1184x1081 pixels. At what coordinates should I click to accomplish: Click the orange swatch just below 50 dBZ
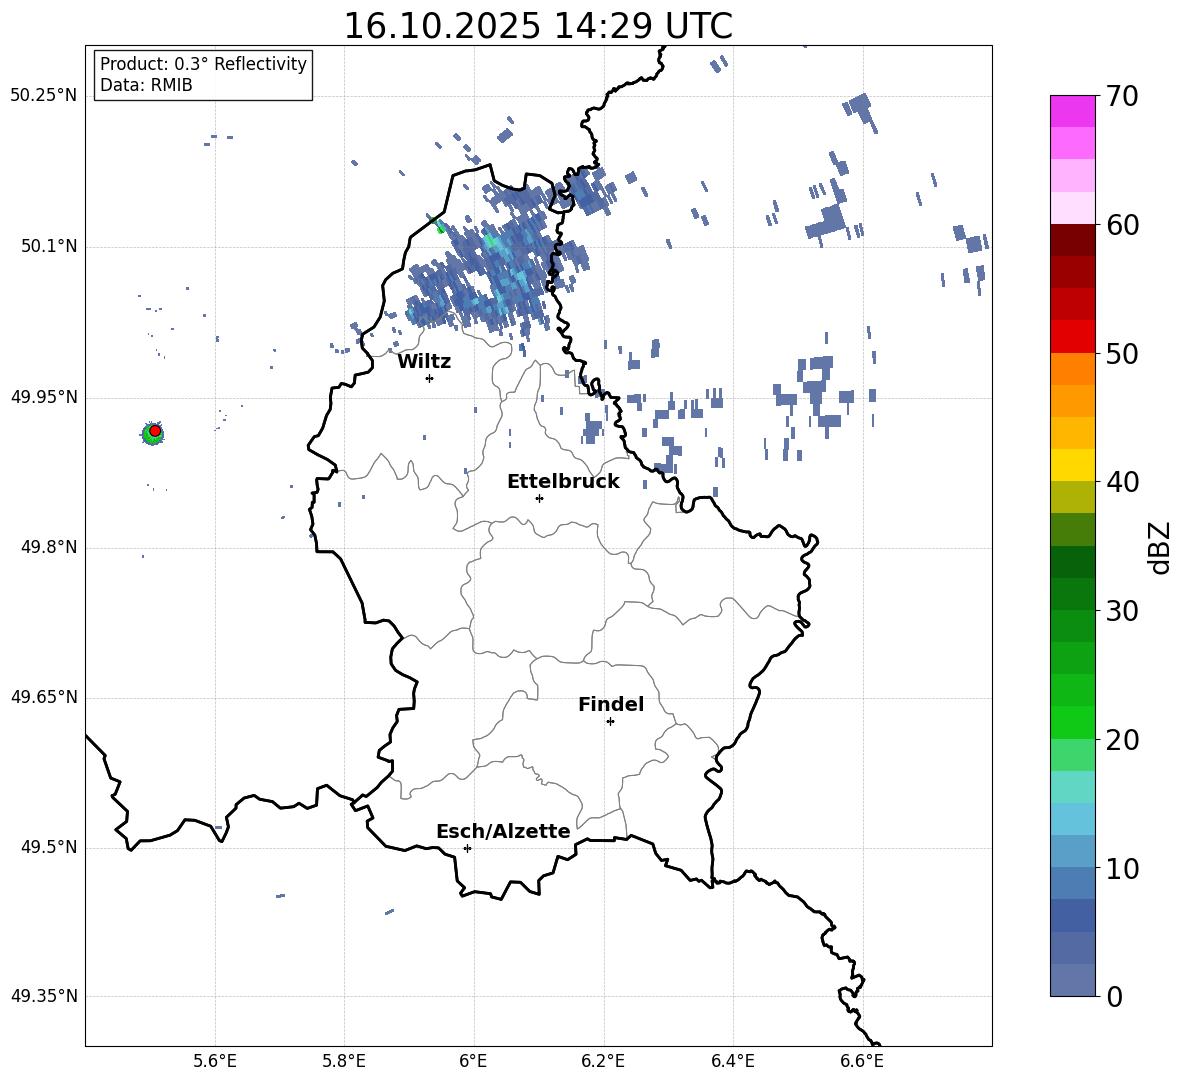[1073, 369]
